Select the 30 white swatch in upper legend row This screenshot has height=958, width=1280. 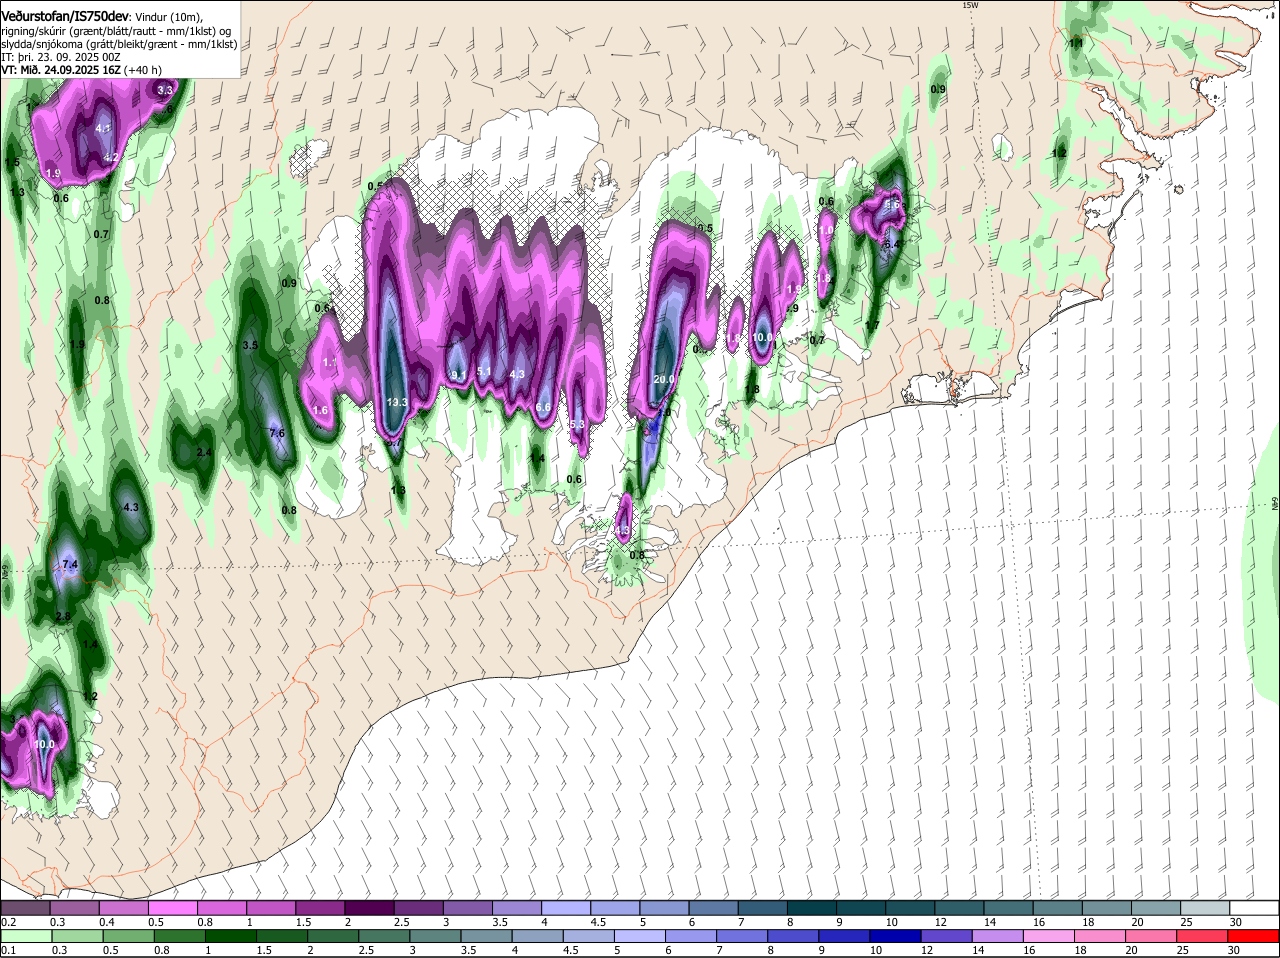pos(1253,907)
